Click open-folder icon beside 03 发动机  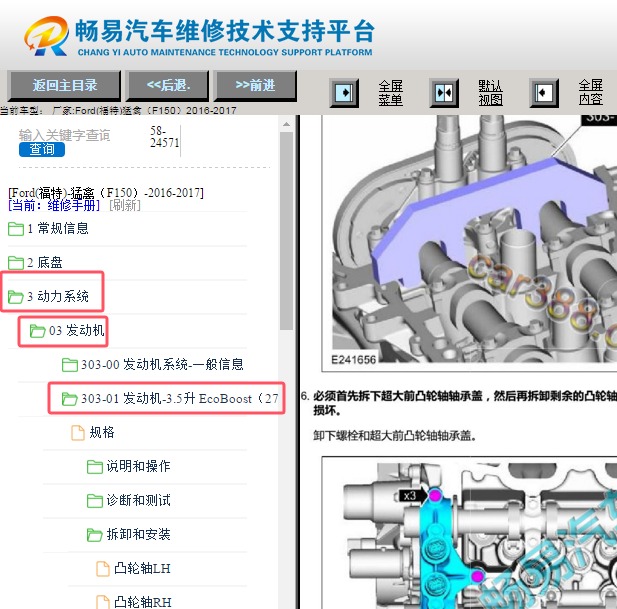[x=38, y=331]
